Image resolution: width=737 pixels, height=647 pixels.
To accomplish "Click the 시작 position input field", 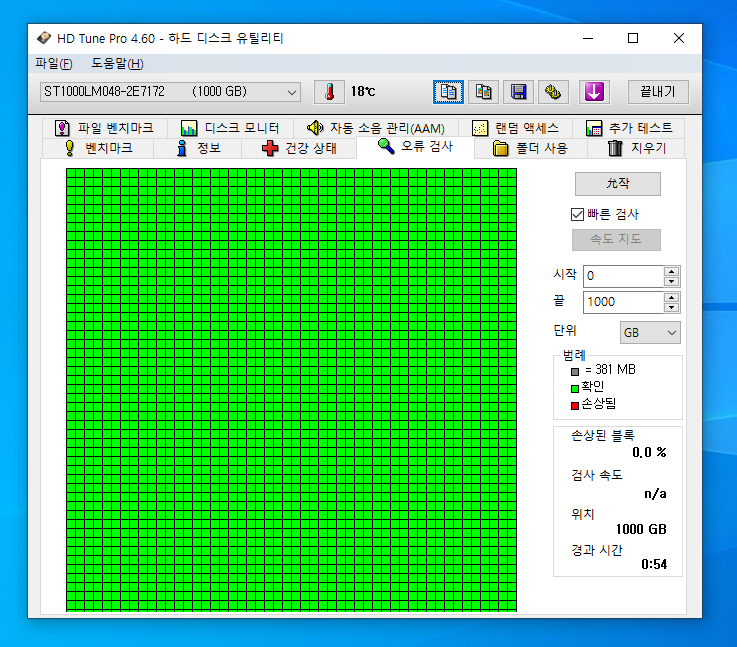I will tap(624, 276).
